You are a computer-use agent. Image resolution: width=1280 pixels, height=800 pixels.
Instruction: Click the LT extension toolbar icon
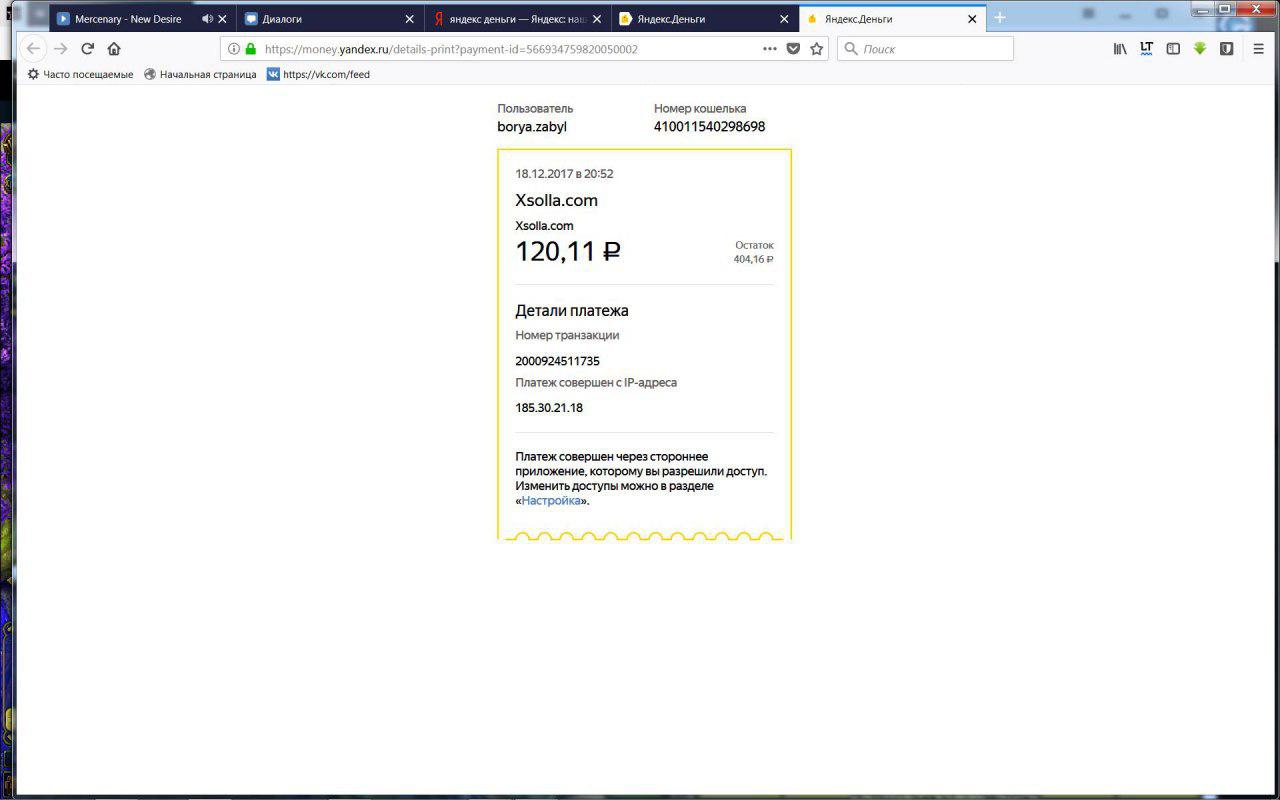[1147, 49]
